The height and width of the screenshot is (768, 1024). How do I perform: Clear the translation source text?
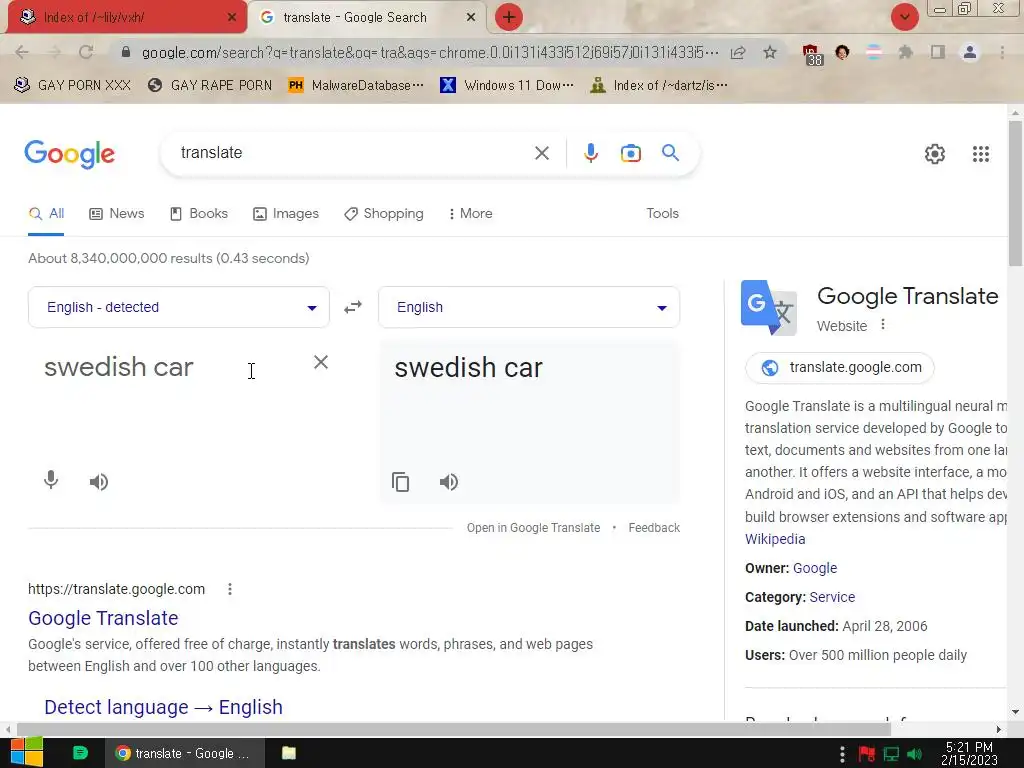coord(321,362)
